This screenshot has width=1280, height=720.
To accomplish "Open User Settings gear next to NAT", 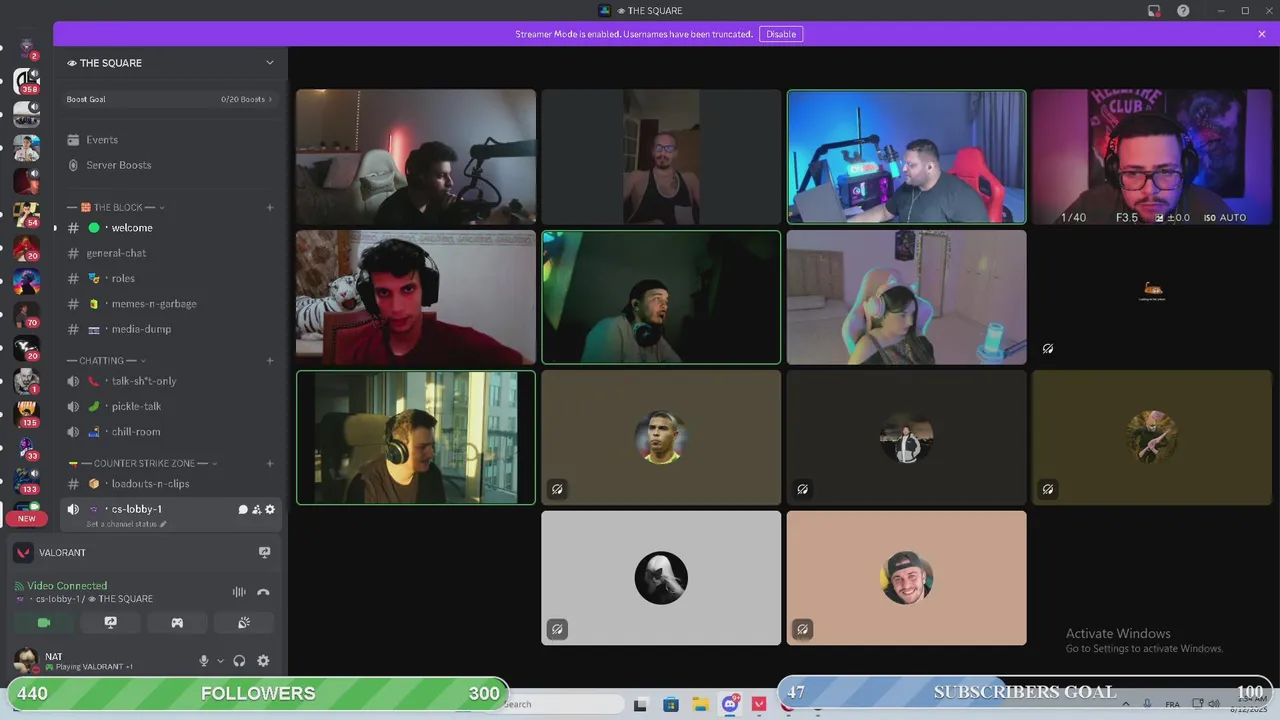I will 263,661.
